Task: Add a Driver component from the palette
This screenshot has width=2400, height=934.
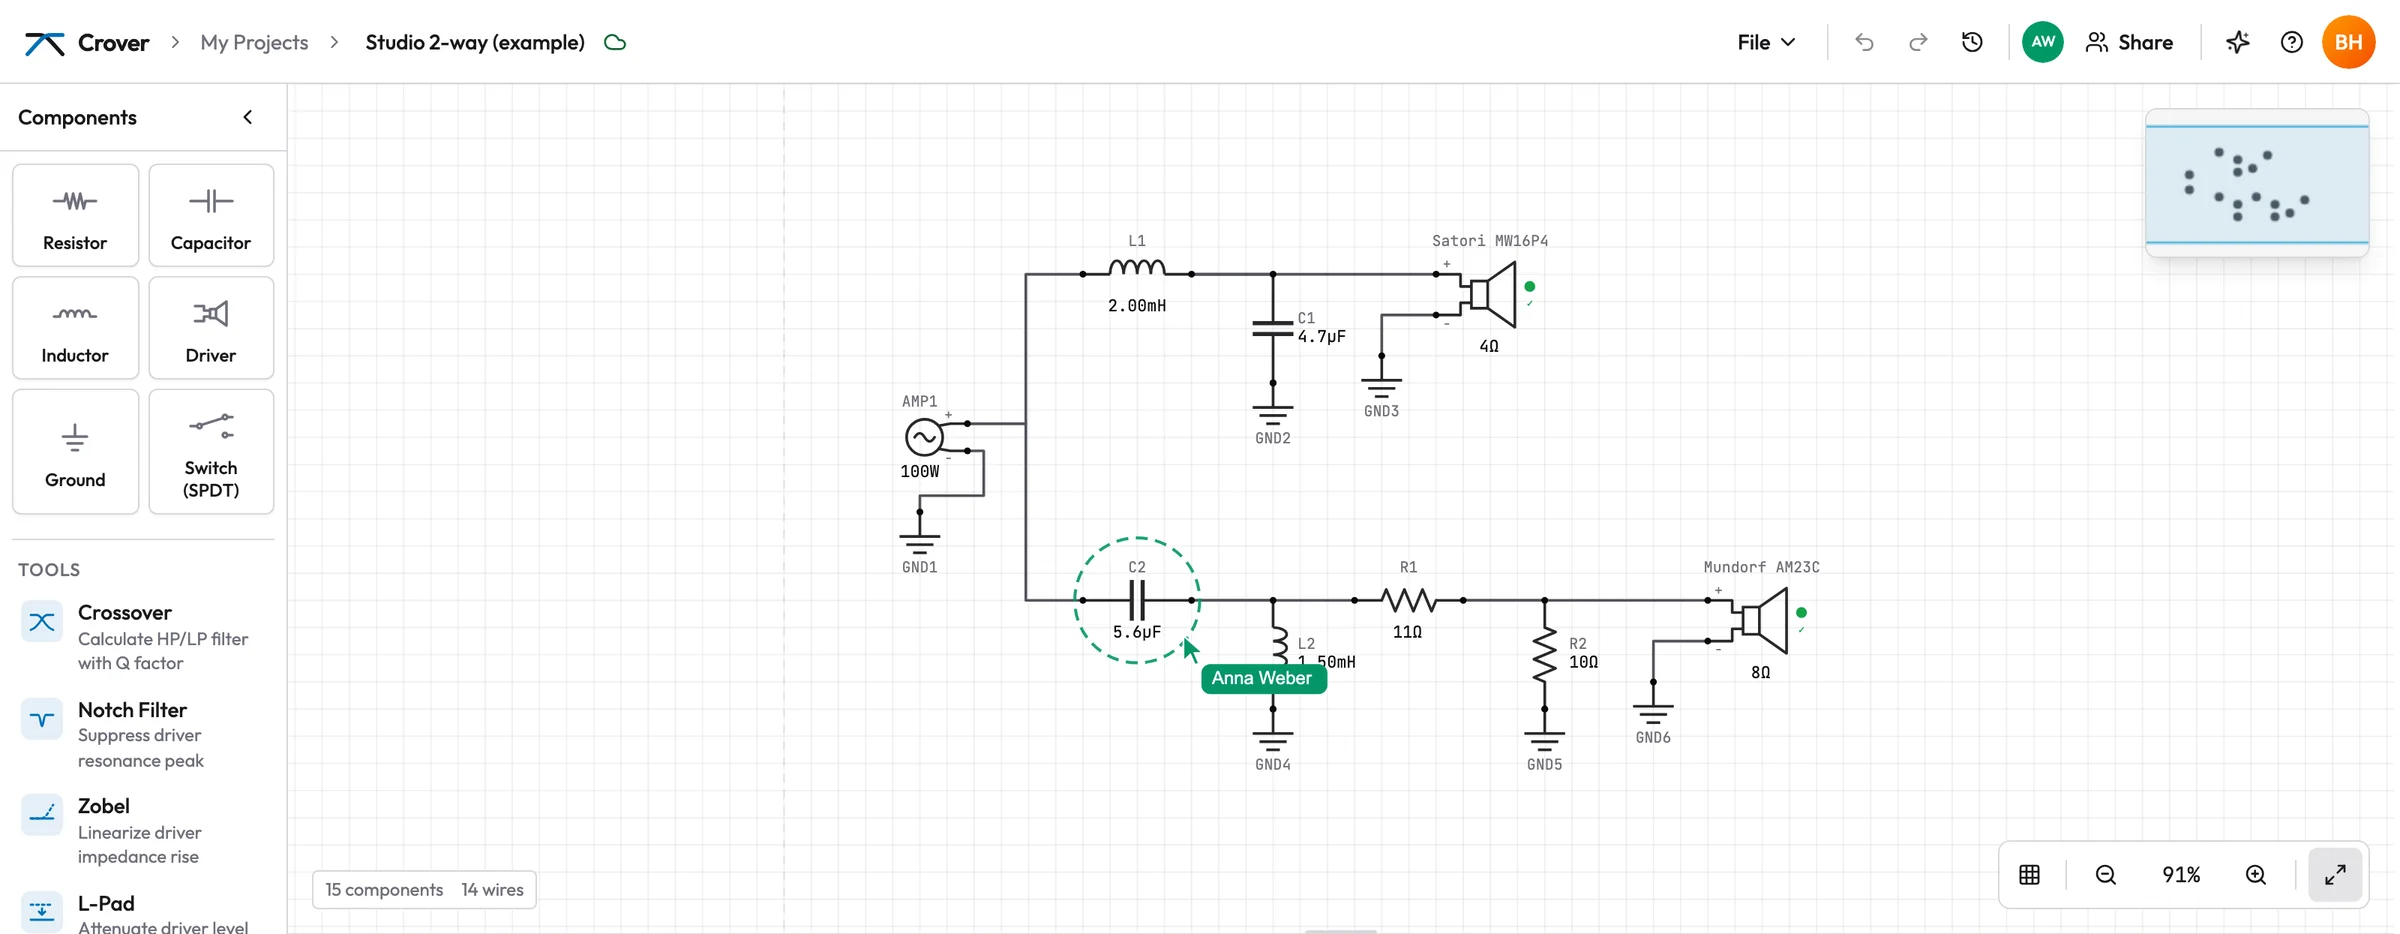Action: click(x=211, y=328)
